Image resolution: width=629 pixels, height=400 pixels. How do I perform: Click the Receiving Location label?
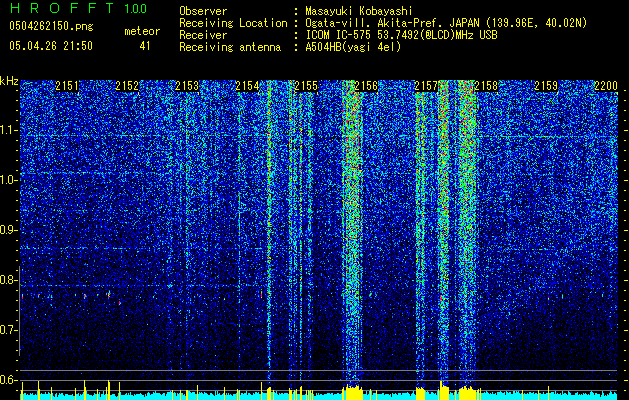tap(233, 23)
